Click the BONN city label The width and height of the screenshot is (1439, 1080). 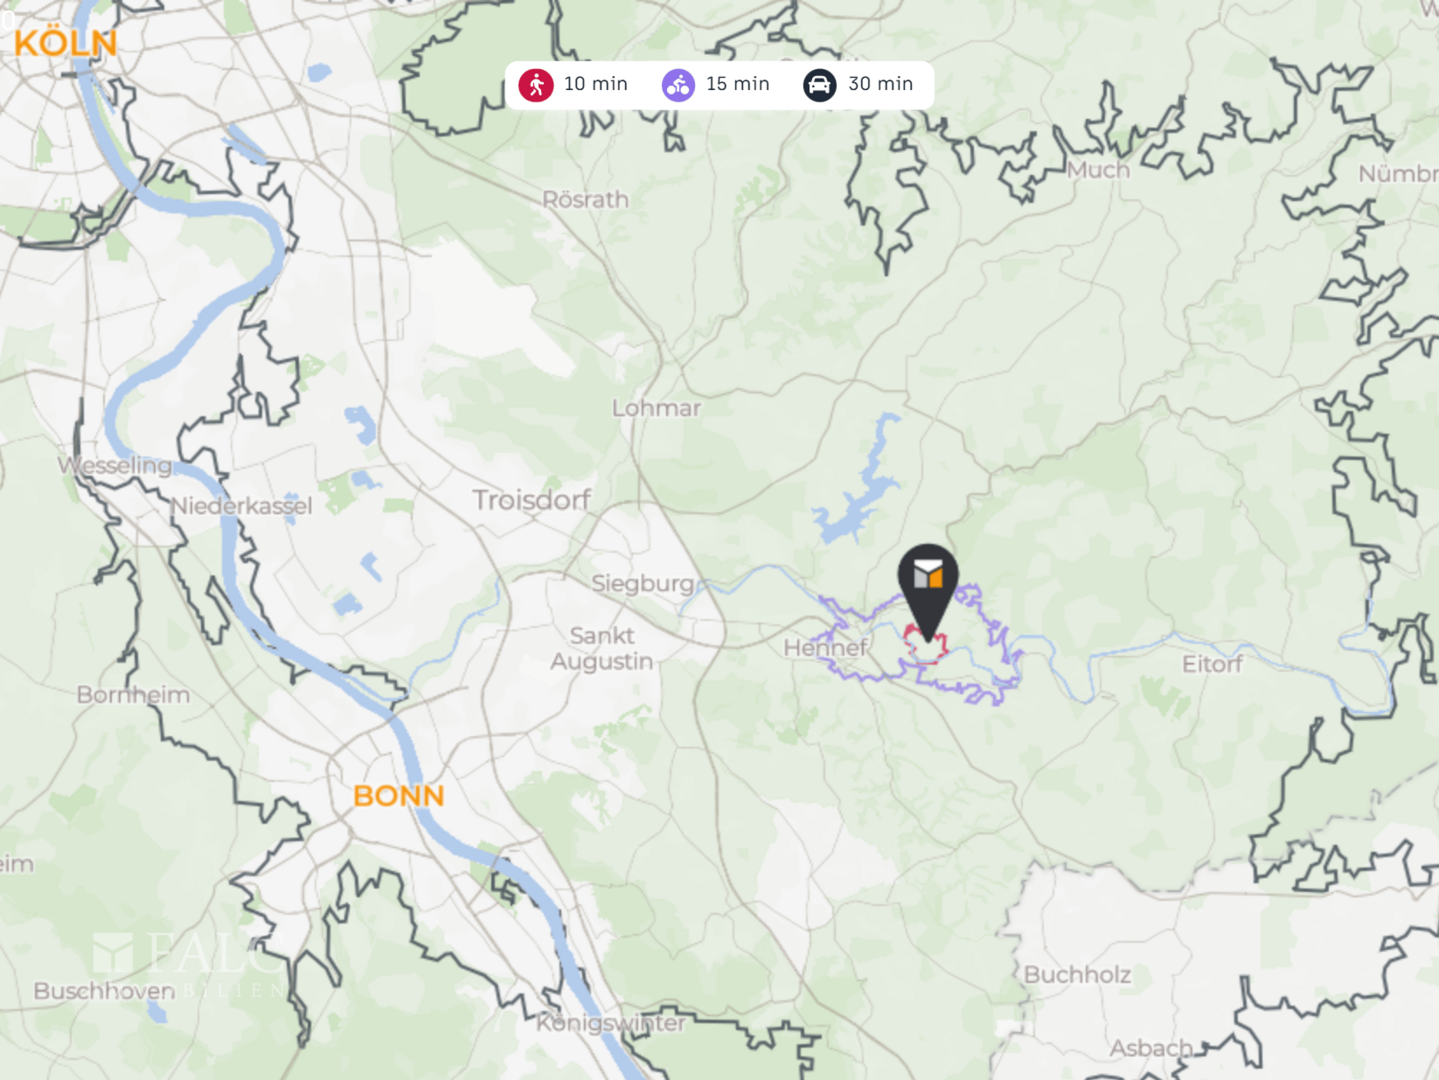tap(398, 796)
